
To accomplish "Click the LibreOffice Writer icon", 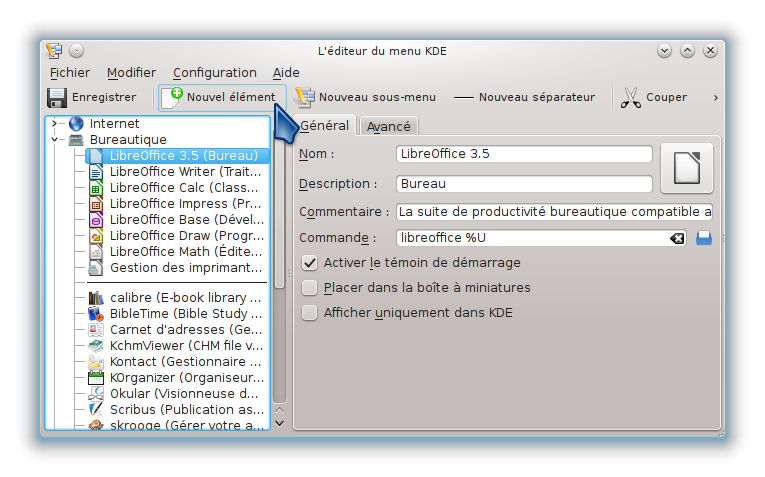I will point(96,172).
